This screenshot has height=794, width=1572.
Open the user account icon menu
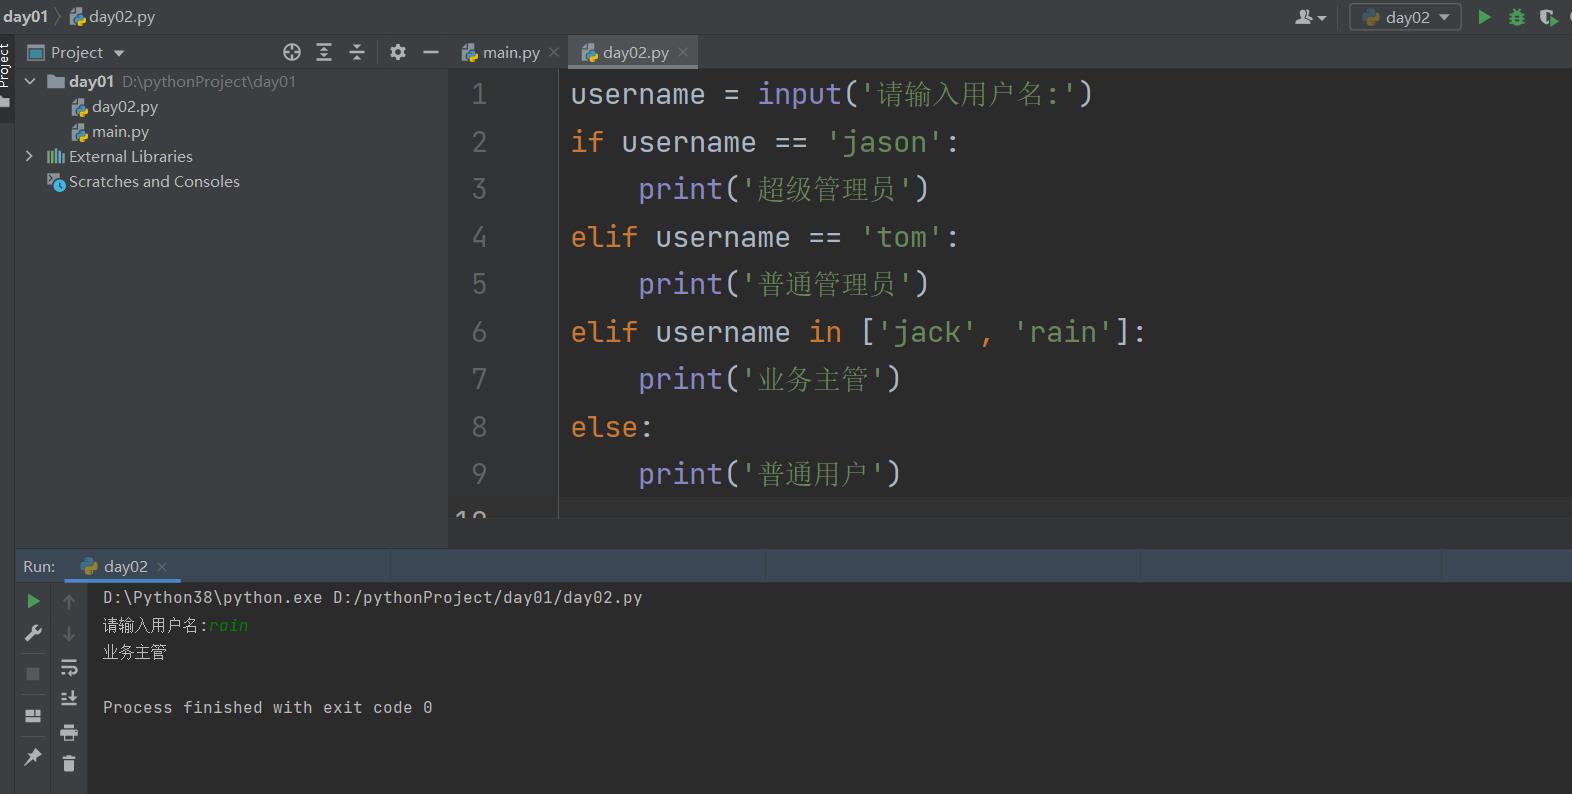click(x=1310, y=17)
